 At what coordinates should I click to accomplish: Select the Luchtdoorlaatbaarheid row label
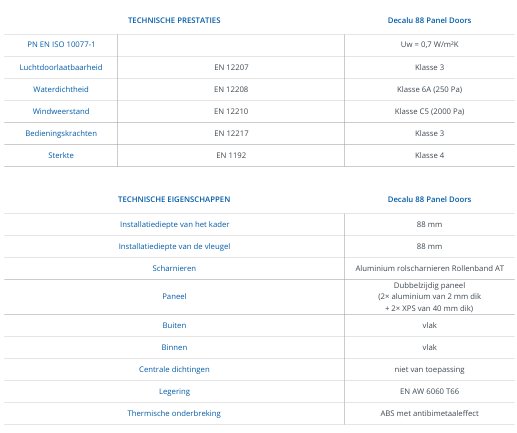coord(61,67)
